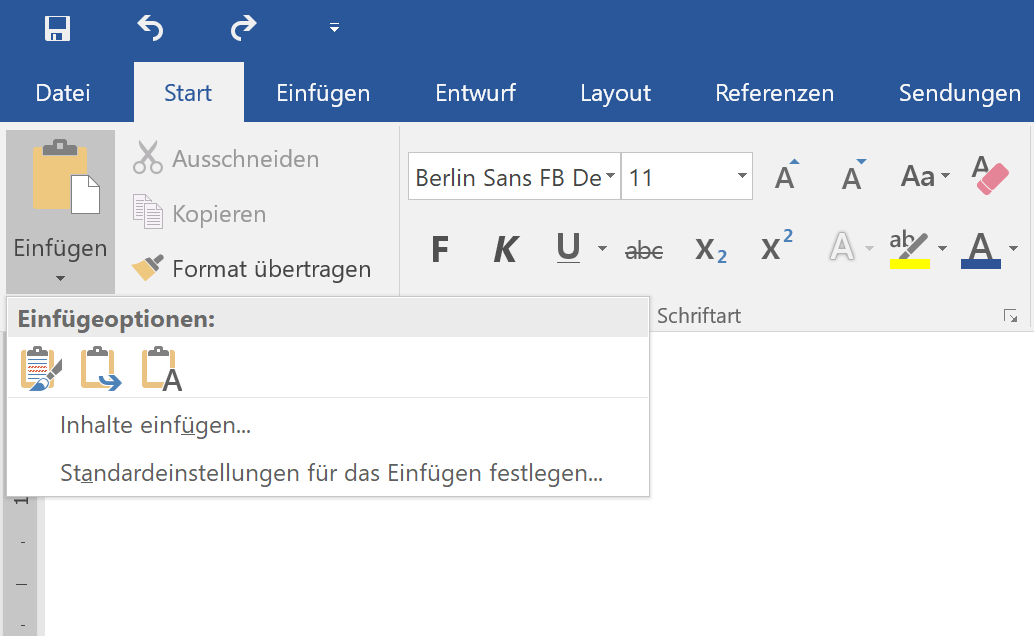This screenshot has width=1034, height=636.
Task: Switch to the Referenzen tab
Action: (x=774, y=93)
